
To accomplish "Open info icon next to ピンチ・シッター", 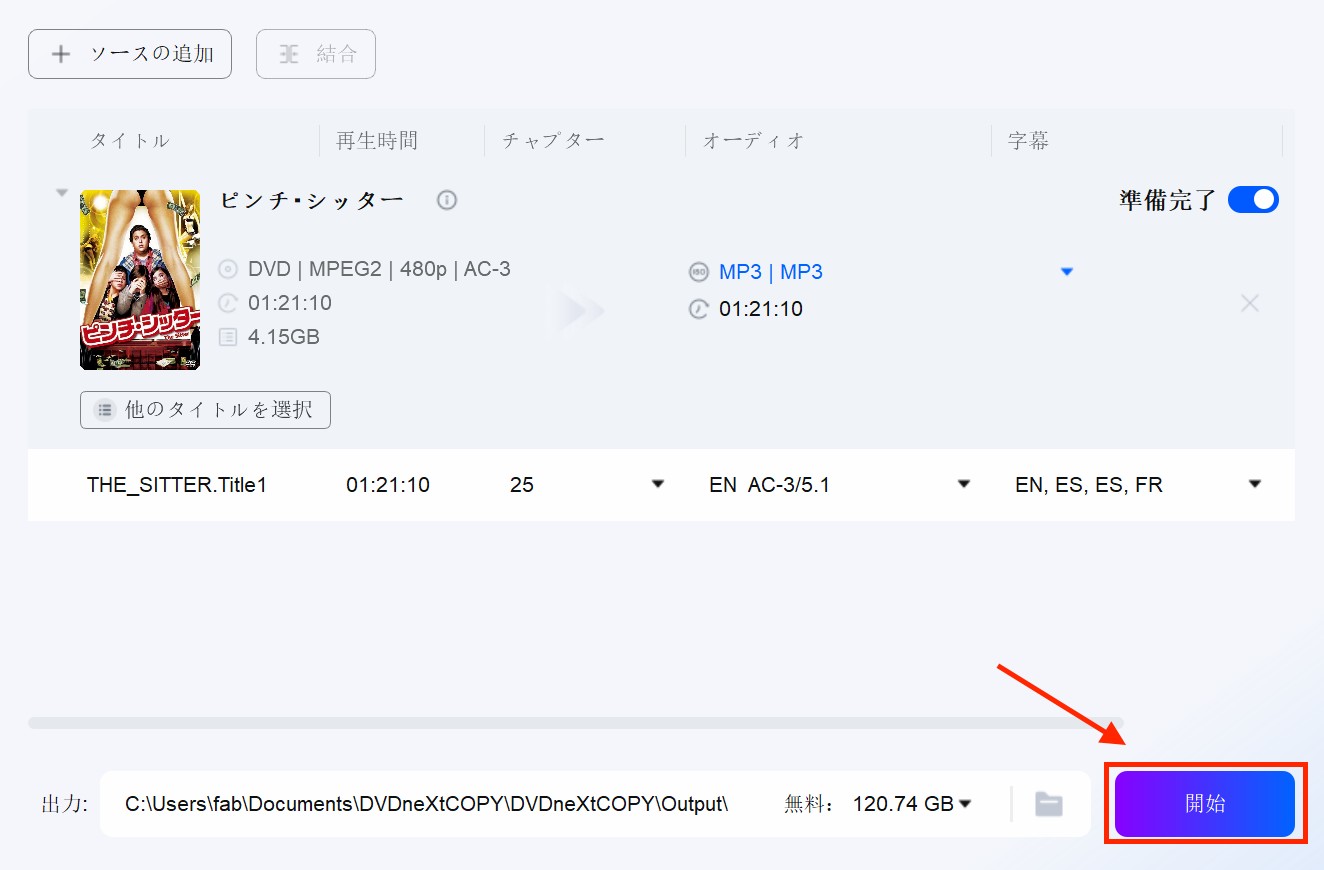I will pos(447,200).
